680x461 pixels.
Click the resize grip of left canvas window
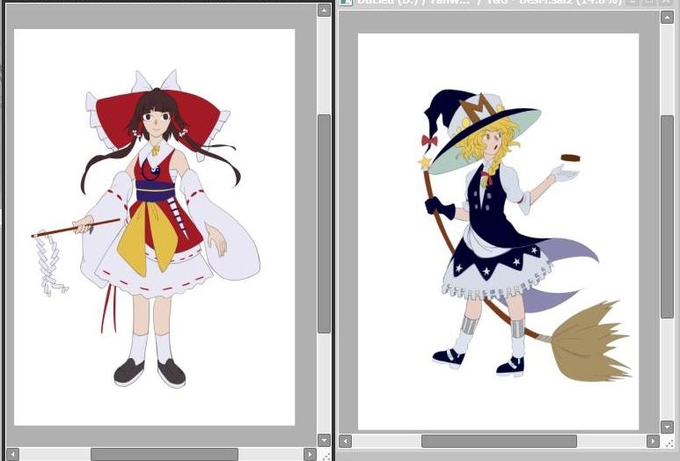tap(325, 455)
